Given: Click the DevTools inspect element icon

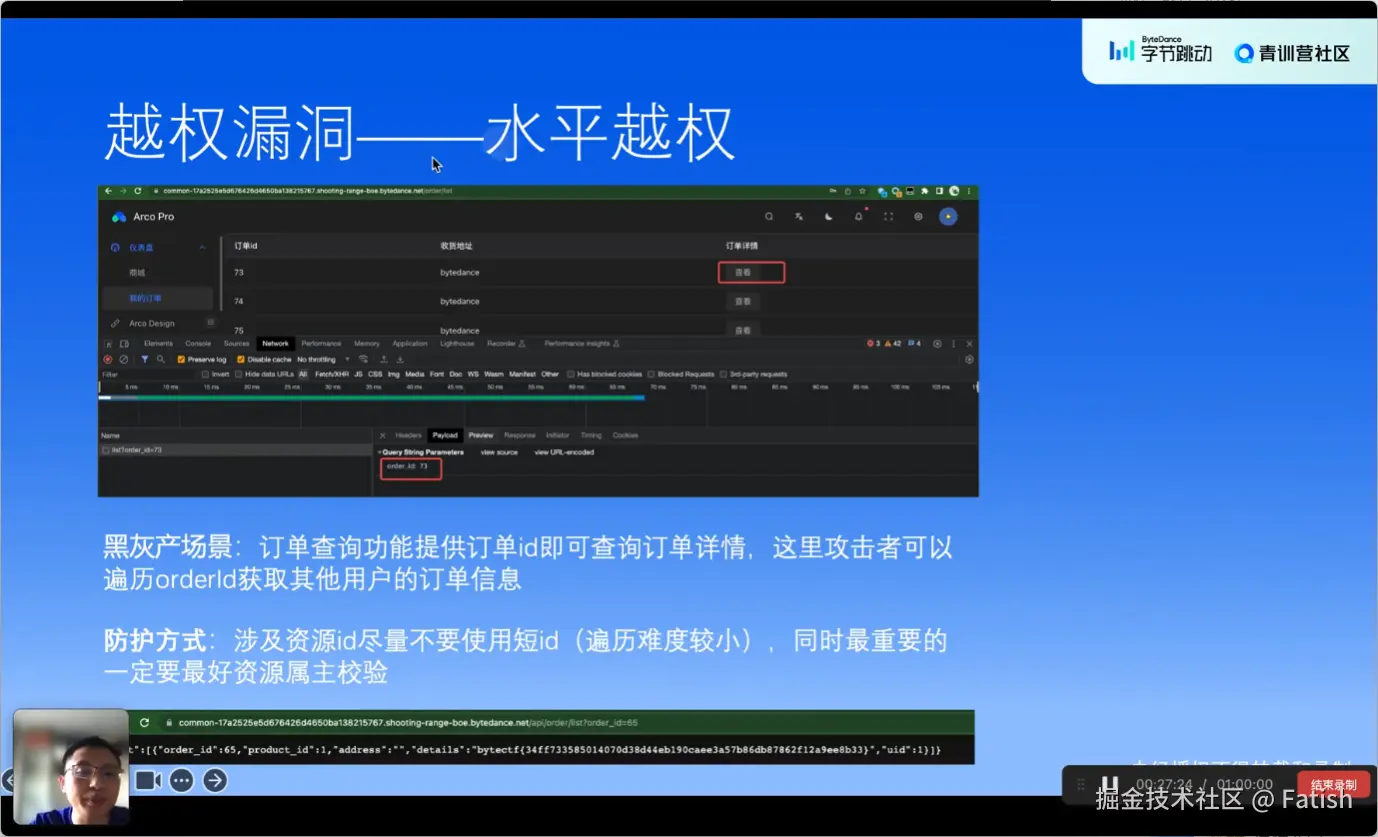Looking at the screenshot, I should (109, 344).
